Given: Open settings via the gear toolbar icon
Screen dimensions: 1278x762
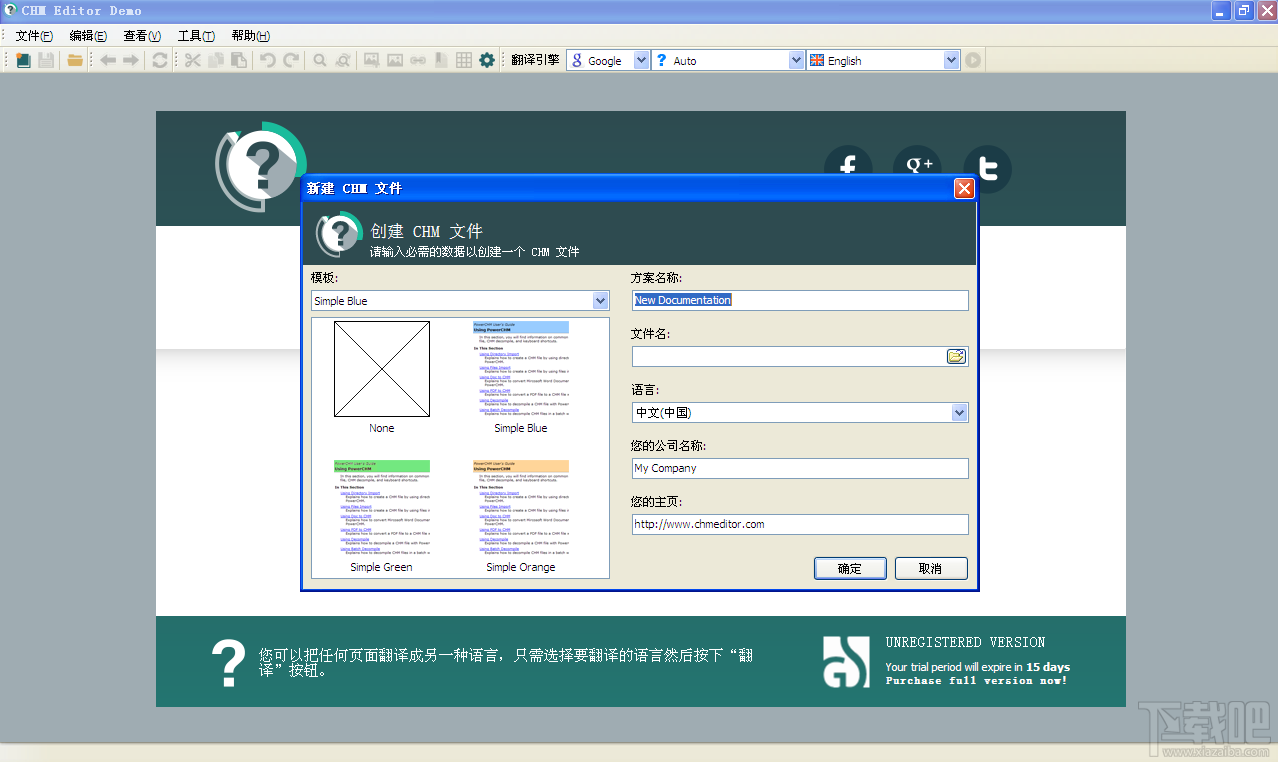Looking at the screenshot, I should (x=487, y=60).
